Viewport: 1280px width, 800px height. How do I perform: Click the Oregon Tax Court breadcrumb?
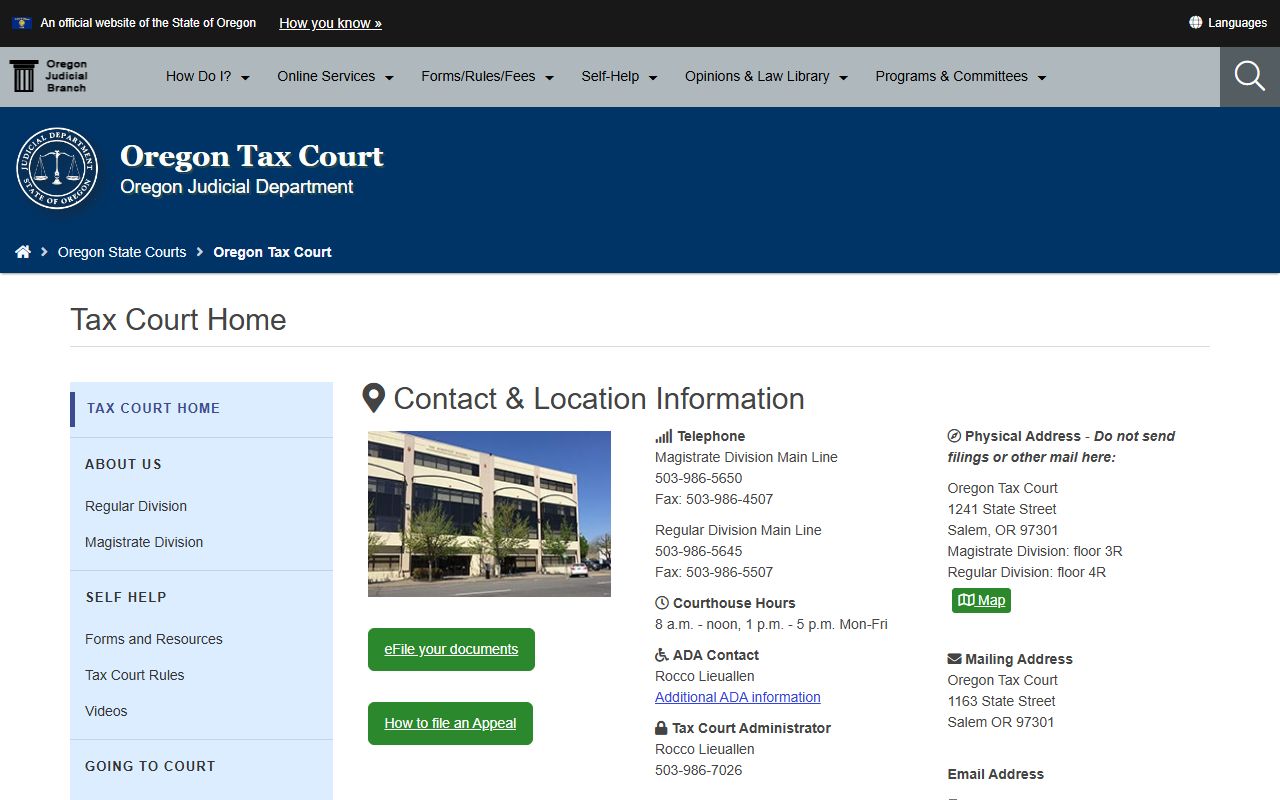[x=272, y=252]
